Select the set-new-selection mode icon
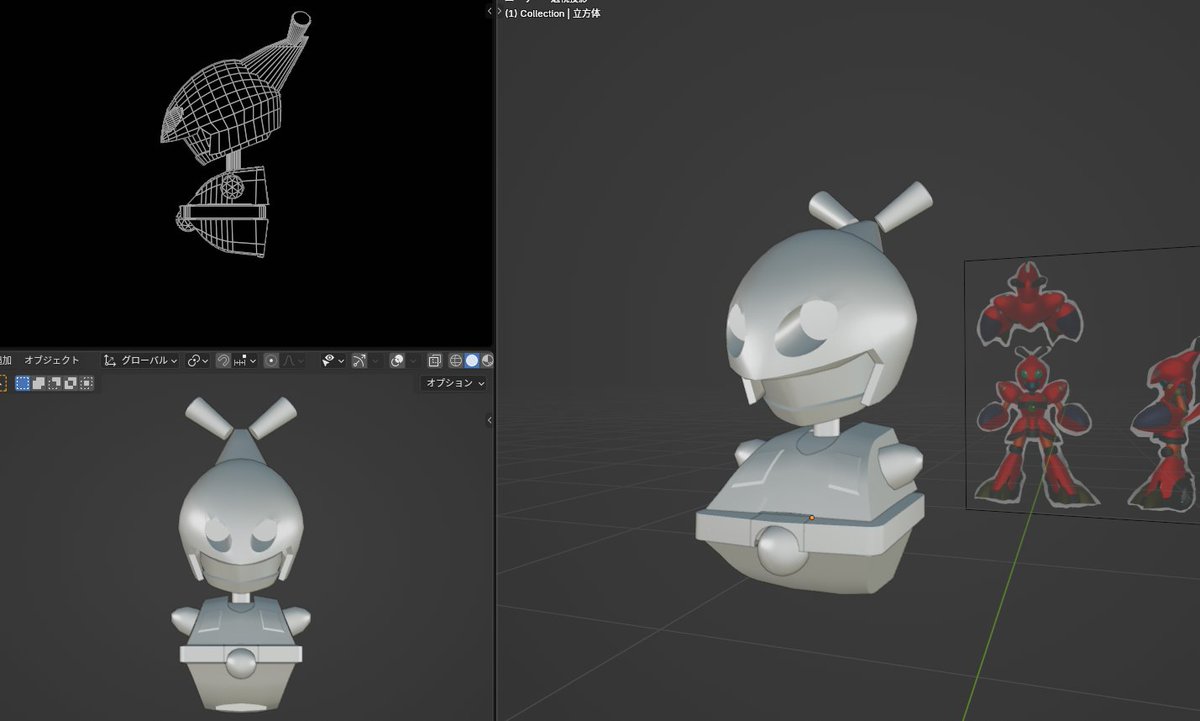1200x721 pixels. (x=23, y=383)
